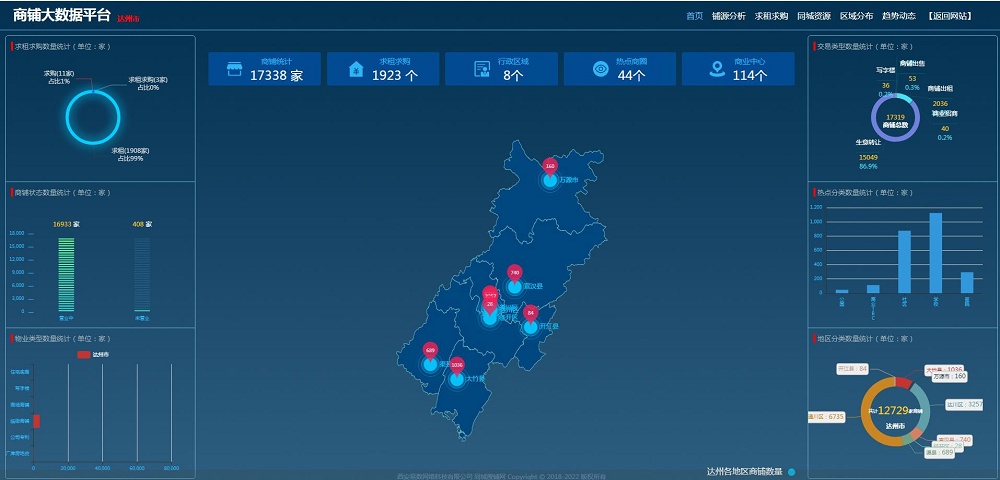
Task: Click the 渠县 : 689 label
Action: (x=939, y=453)
